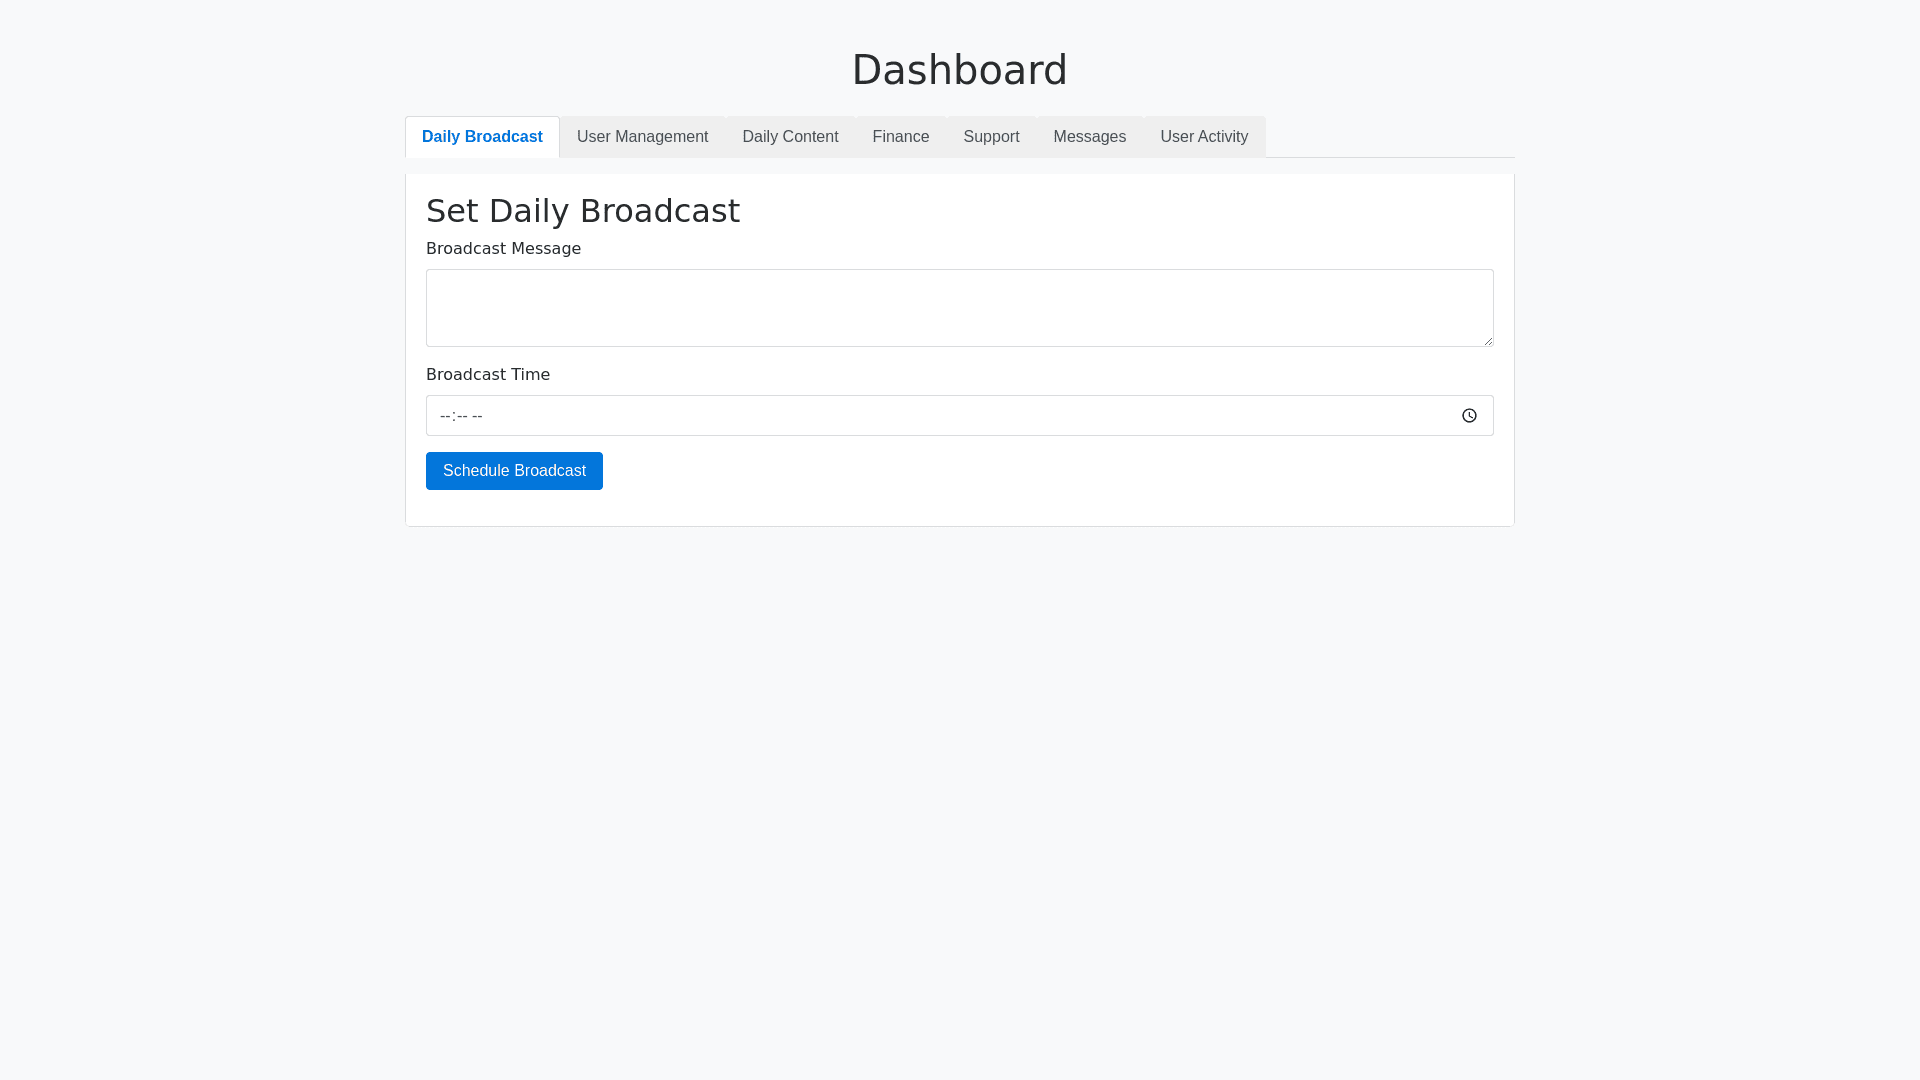Select the AM/PM segment of Broadcast Time

477,416
